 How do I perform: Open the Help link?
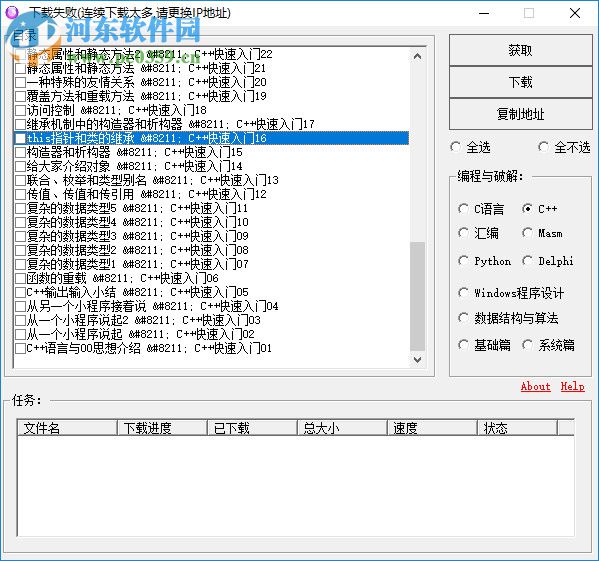click(x=572, y=386)
